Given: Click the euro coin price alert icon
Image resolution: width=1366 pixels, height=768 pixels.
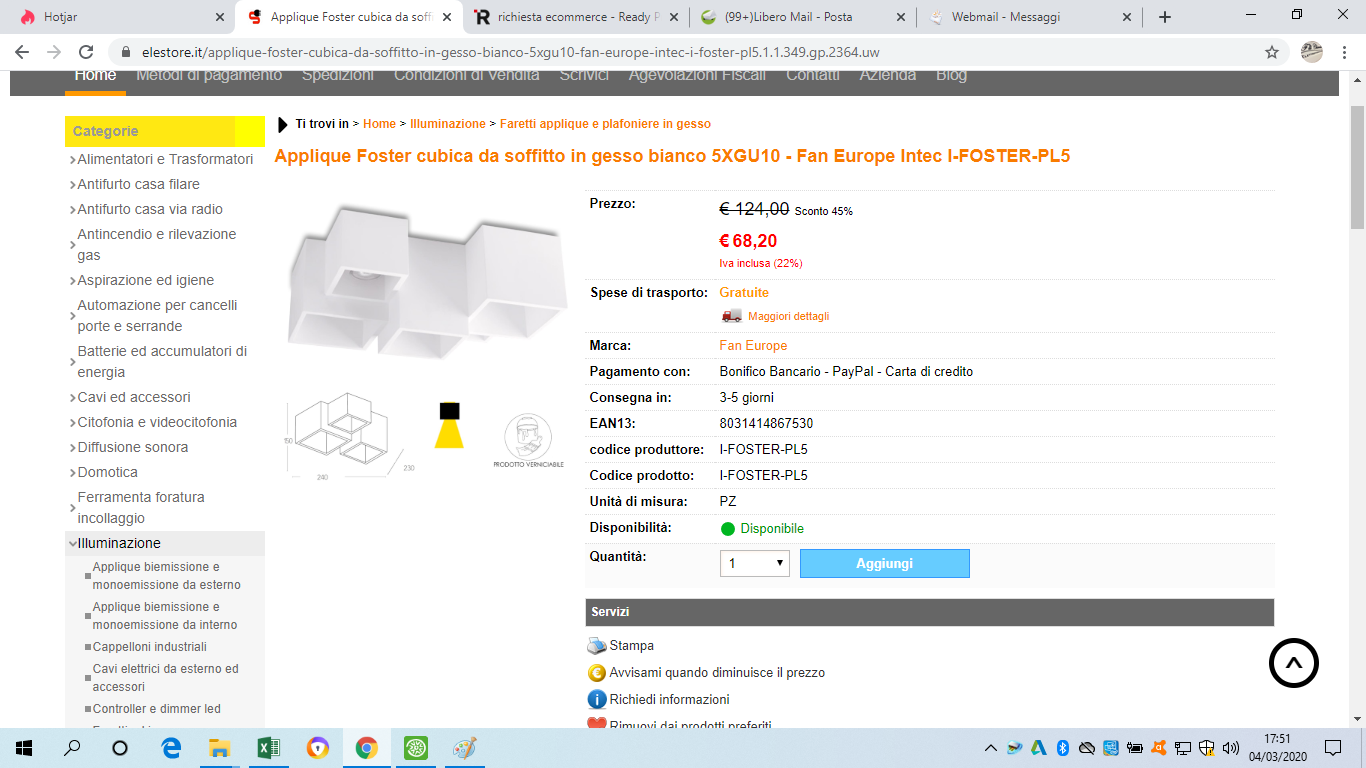Looking at the screenshot, I should pyautogui.click(x=597, y=673).
